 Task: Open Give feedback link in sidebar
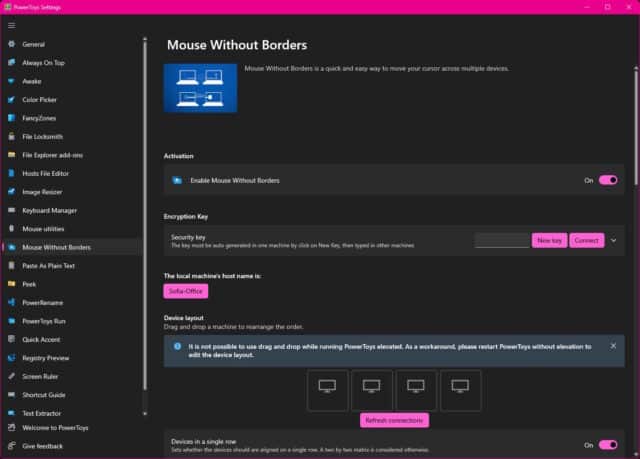pyautogui.click(x=71, y=446)
